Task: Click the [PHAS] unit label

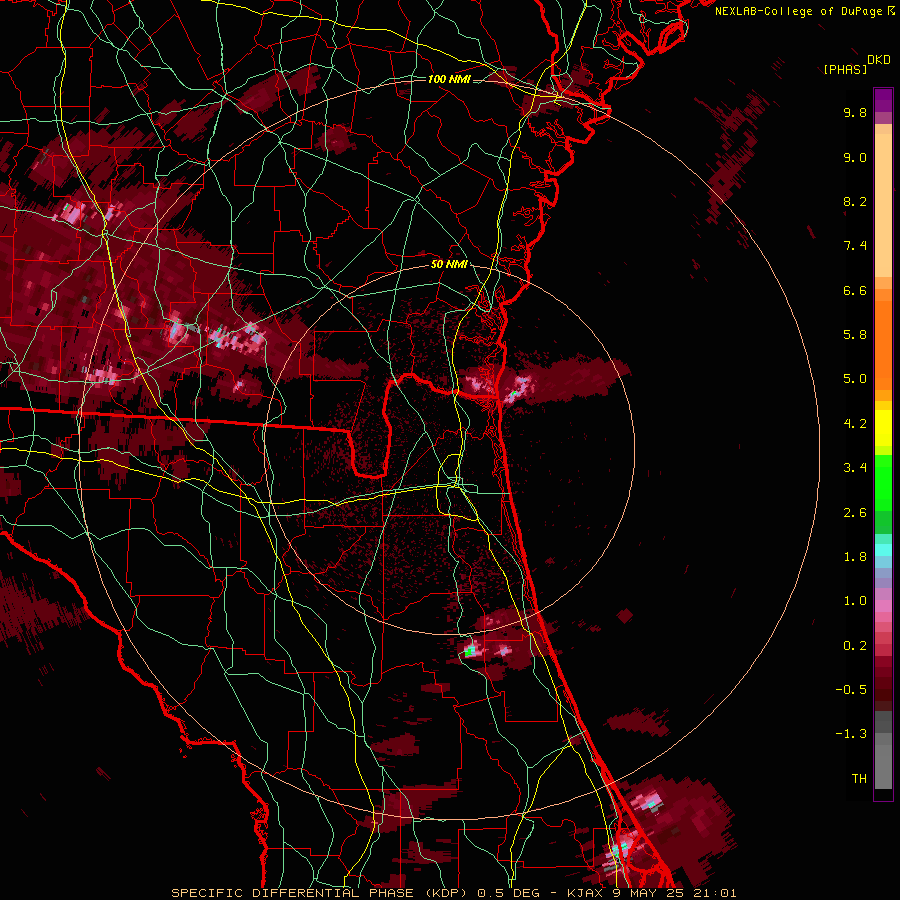Action: click(x=845, y=69)
